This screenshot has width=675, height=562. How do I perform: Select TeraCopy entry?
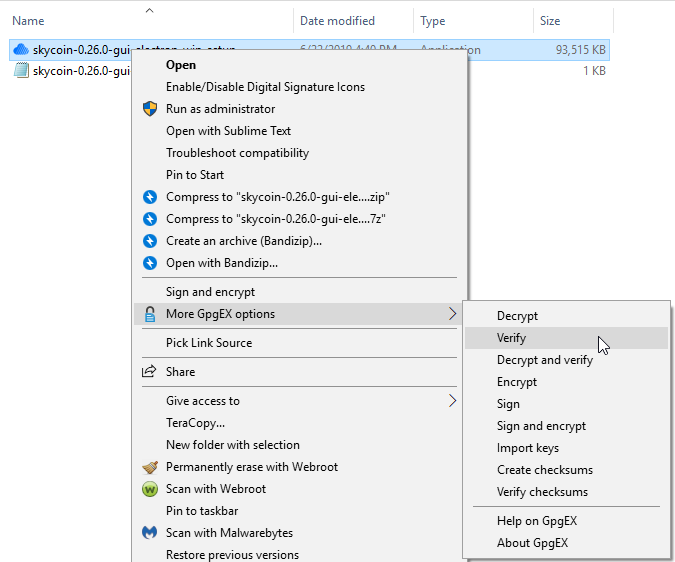pyautogui.click(x=300, y=423)
